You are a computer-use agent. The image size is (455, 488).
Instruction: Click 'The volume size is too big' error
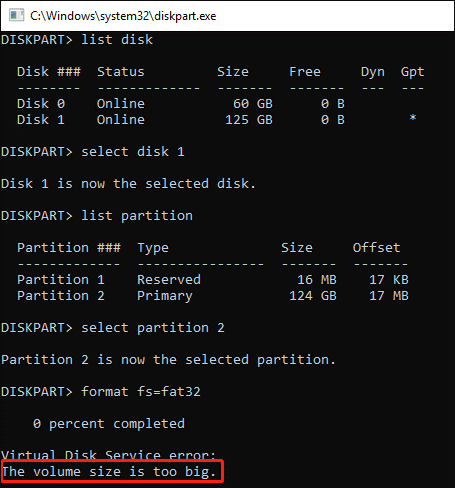point(109,472)
